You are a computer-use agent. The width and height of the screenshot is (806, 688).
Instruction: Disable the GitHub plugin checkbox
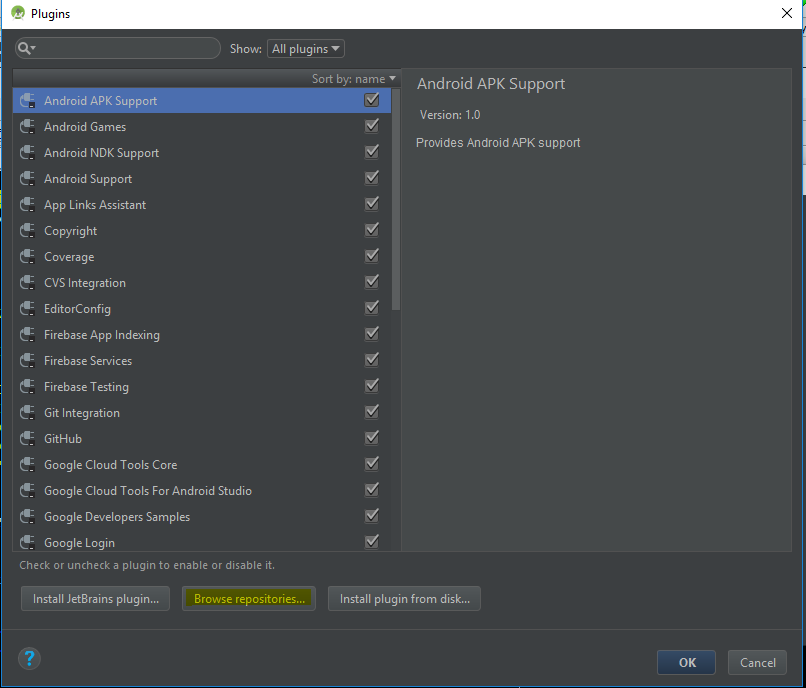point(372,438)
